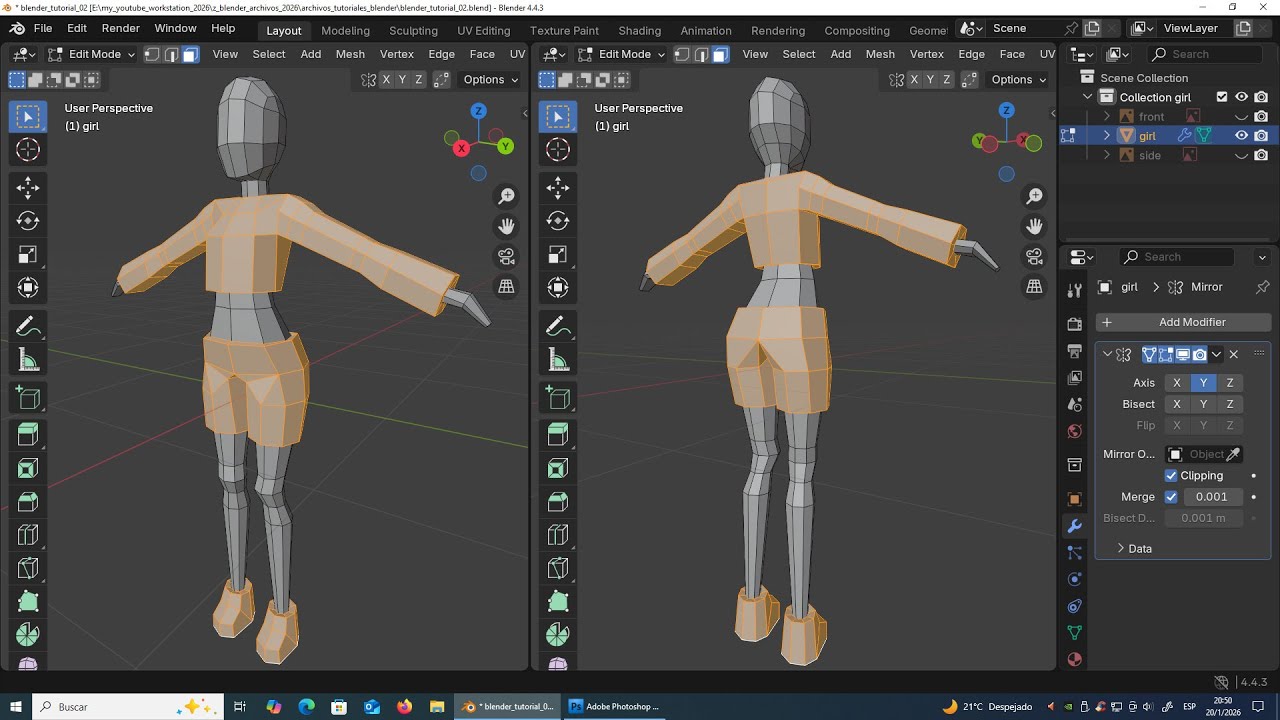Select the Rotate tool in left viewport

click(x=28, y=221)
